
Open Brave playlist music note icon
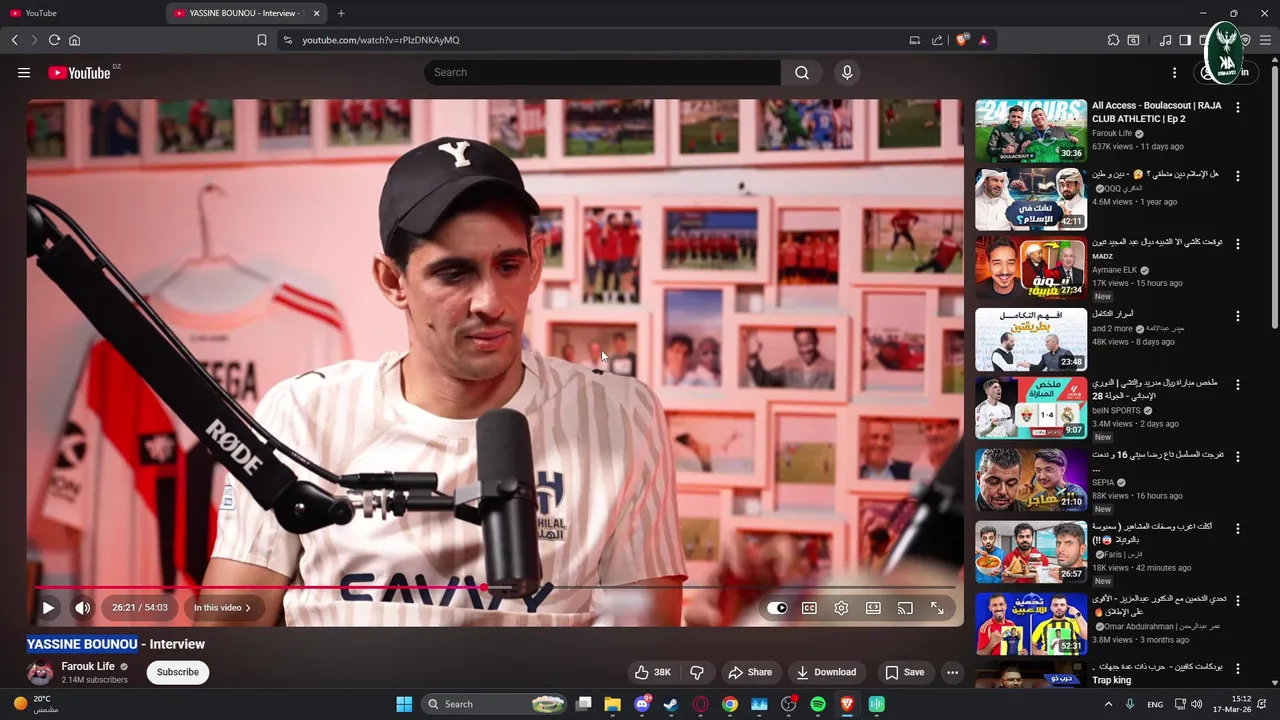pos(1165,40)
